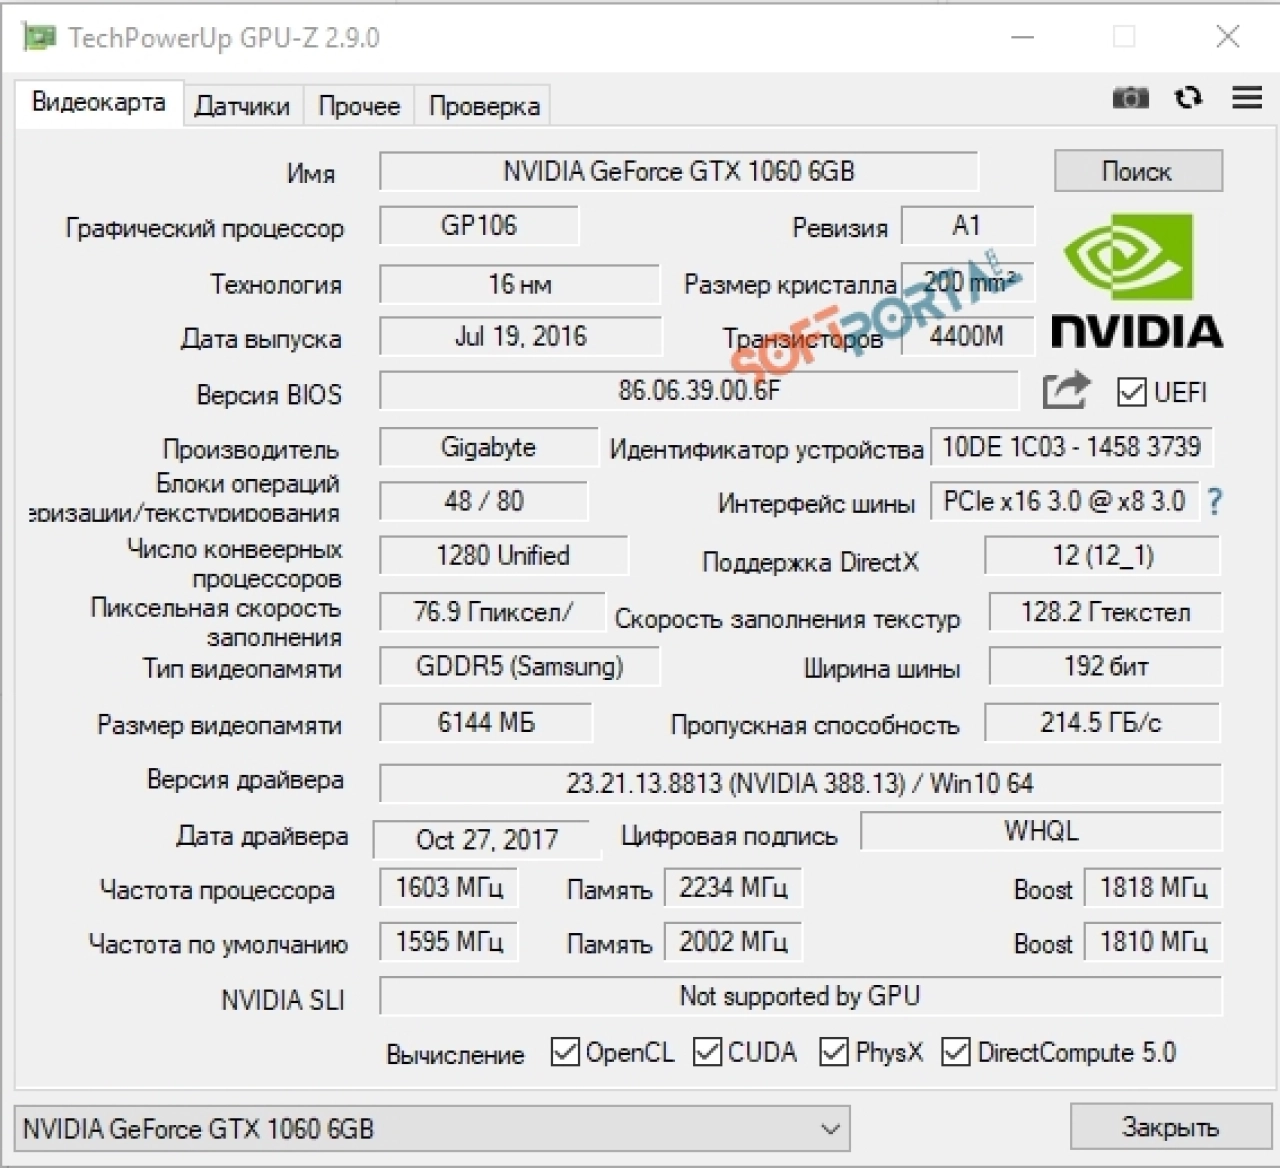The image size is (1280, 1168).
Task: Click the Oct 27, 2017 driver date
Action: pyautogui.click(x=487, y=839)
